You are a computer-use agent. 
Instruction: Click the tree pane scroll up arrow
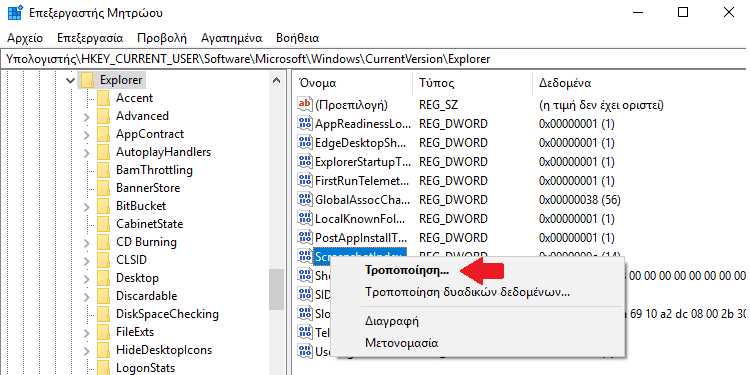276,80
